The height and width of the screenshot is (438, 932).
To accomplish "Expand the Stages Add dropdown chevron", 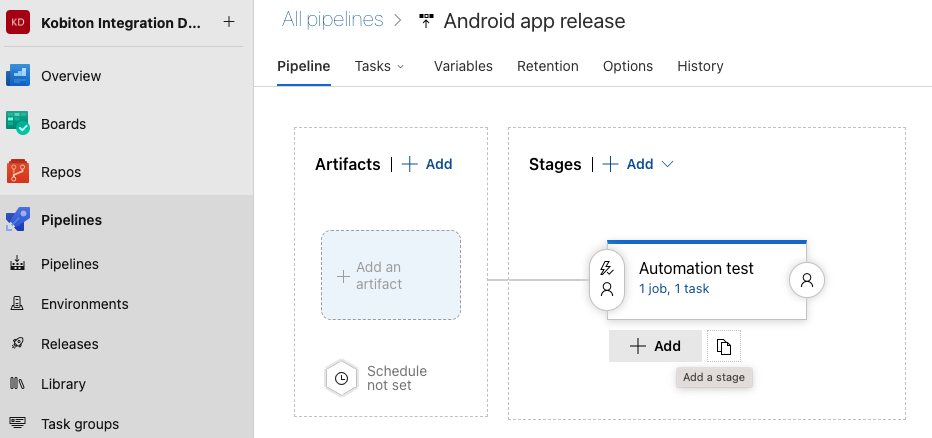I will coord(667,164).
